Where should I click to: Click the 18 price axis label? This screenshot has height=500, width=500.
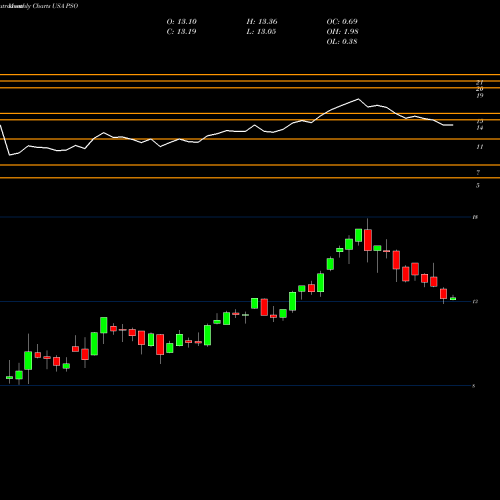475,217
